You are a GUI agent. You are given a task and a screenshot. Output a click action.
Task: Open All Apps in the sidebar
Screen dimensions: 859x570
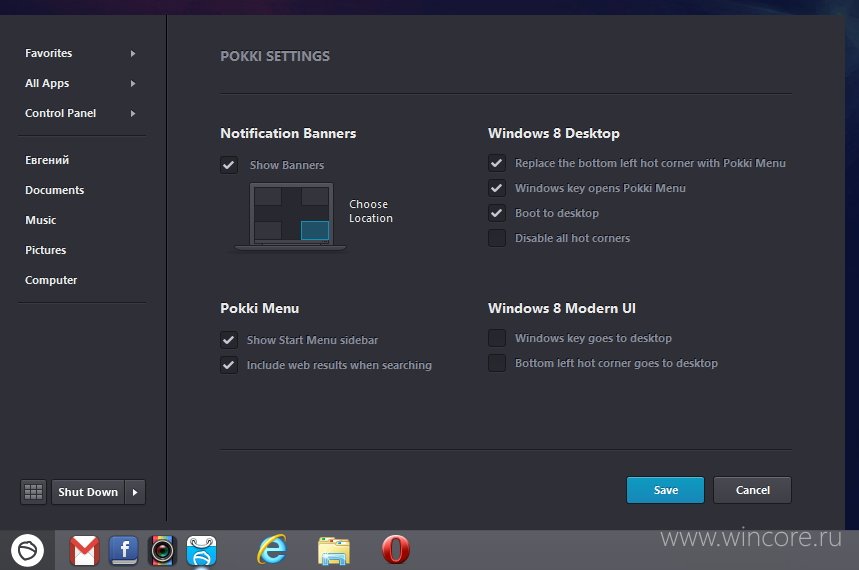pyautogui.click(x=47, y=83)
